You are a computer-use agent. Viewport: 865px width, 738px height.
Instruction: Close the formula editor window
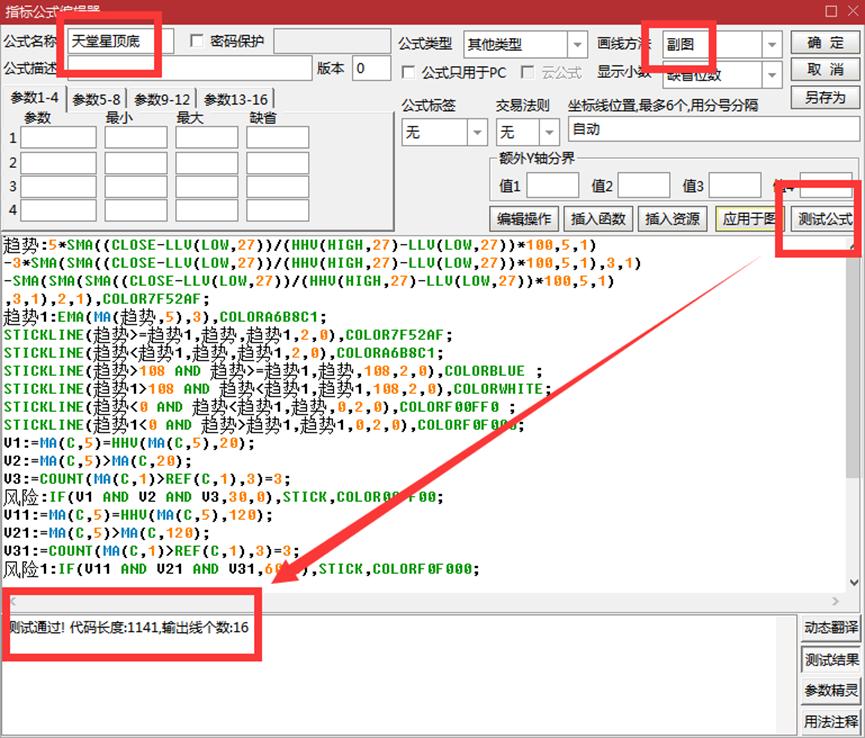click(853, 10)
